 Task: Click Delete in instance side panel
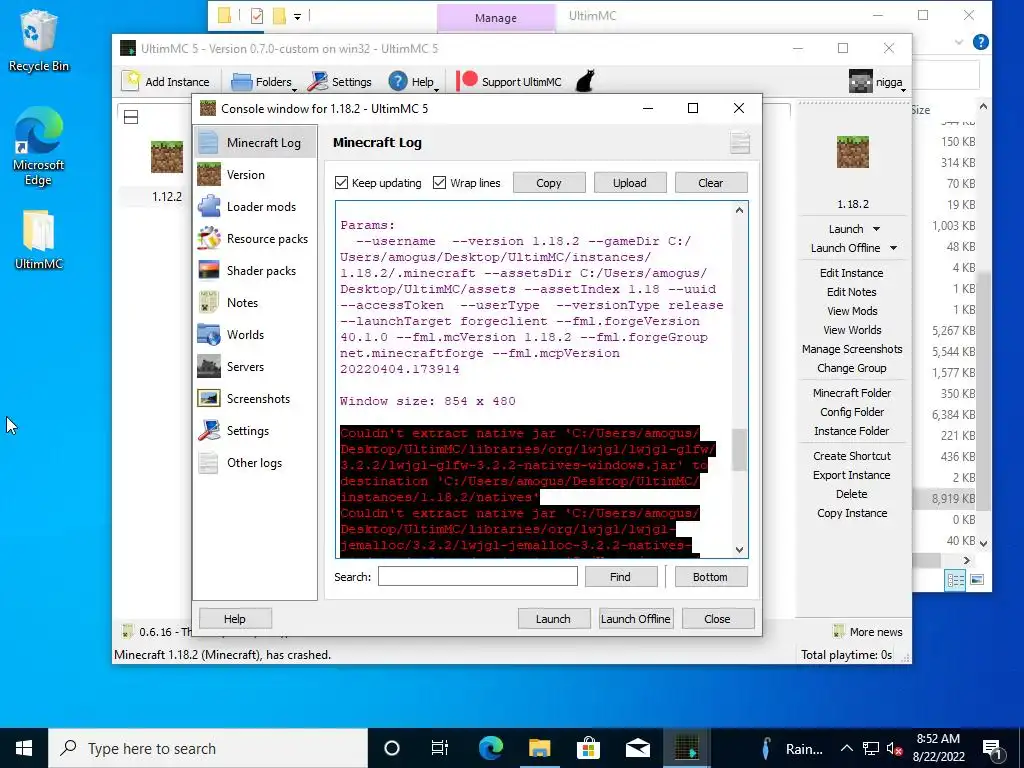(852, 494)
